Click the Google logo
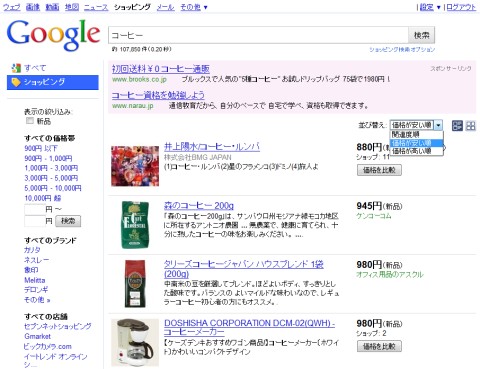480x369 pixels. 53,35
